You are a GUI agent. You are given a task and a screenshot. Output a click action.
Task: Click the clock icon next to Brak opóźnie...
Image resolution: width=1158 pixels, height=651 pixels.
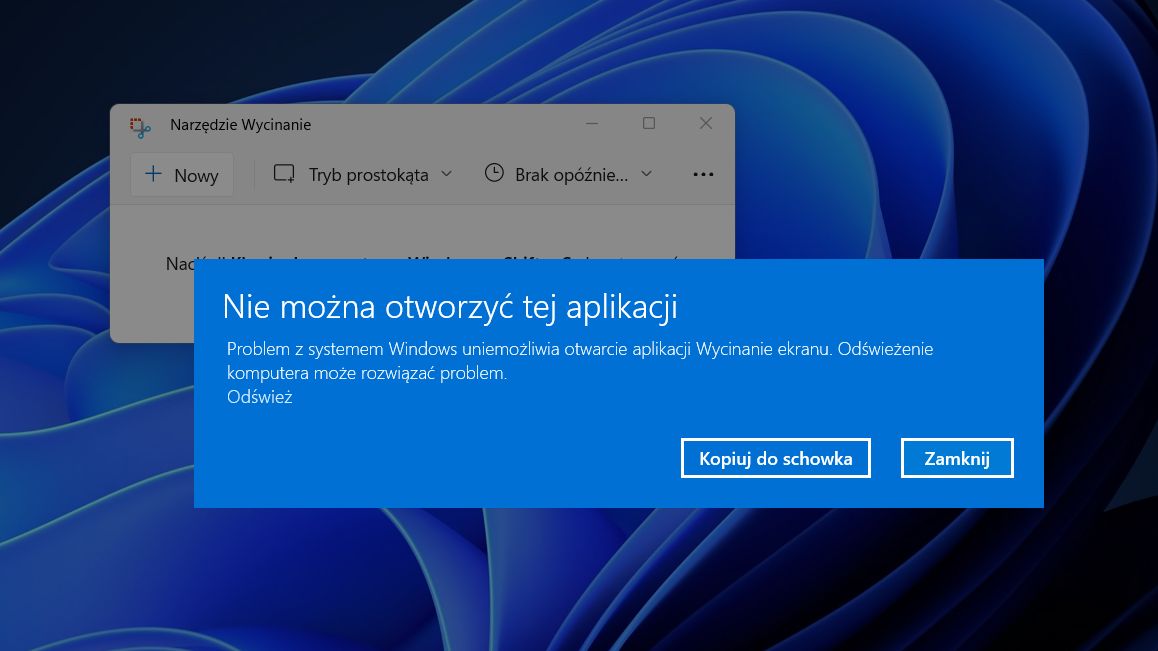[x=493, y=172]
